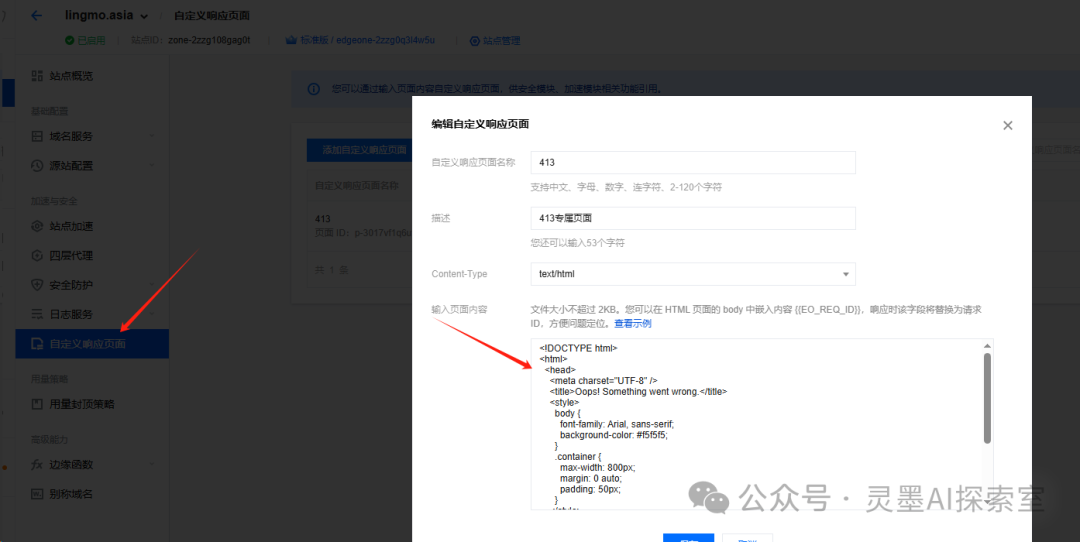Expand the 日志服务 sidebar menu
The image size is (1080, 542).
(x=92, y=314)
